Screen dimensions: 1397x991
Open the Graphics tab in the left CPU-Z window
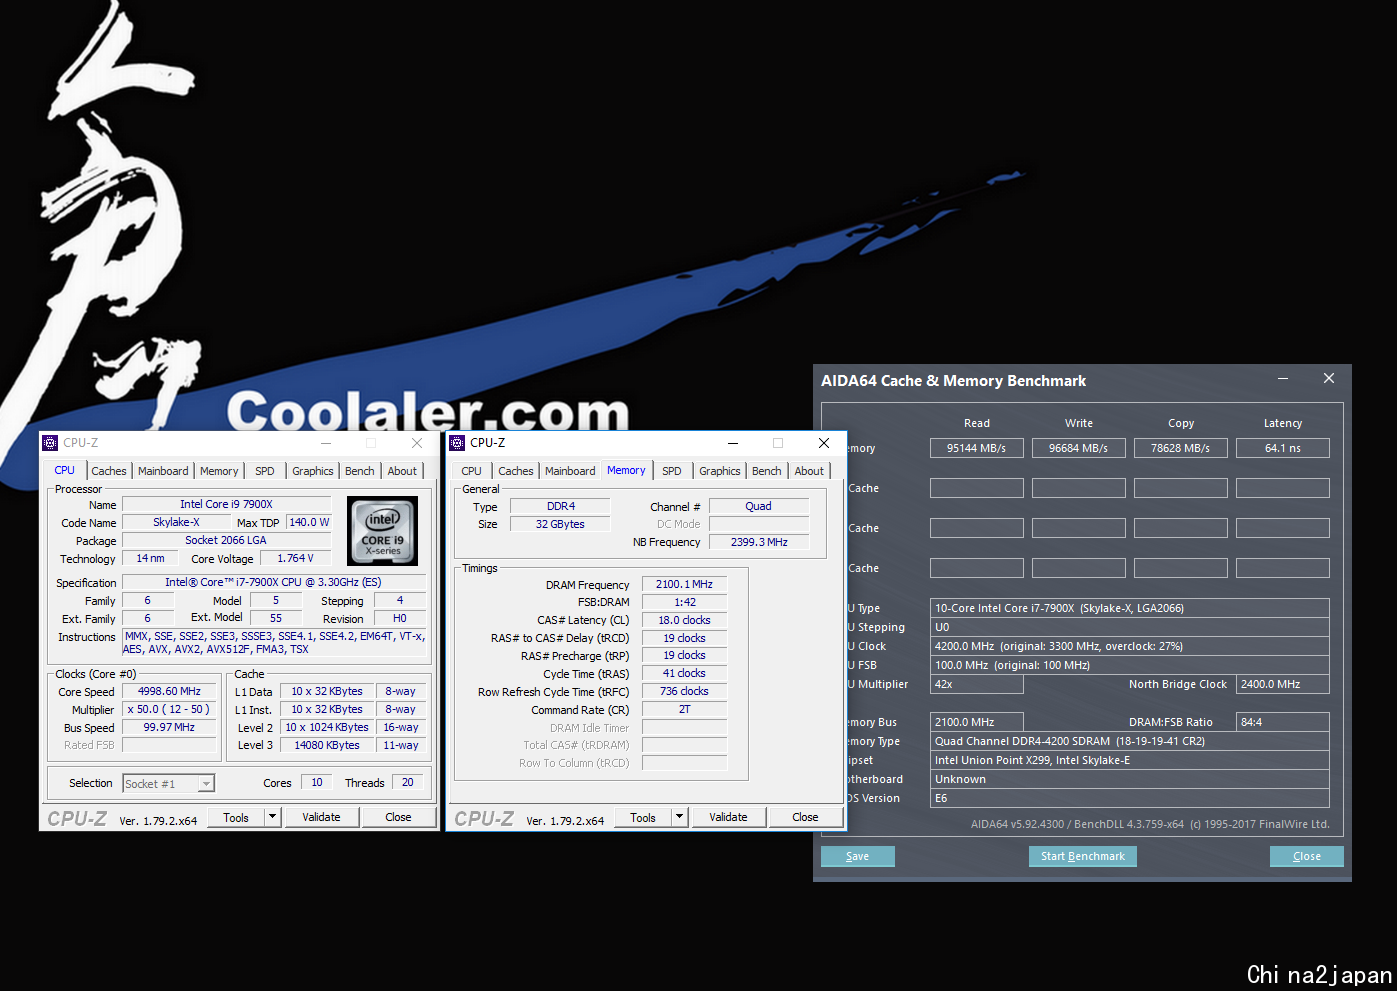(313, 471)
